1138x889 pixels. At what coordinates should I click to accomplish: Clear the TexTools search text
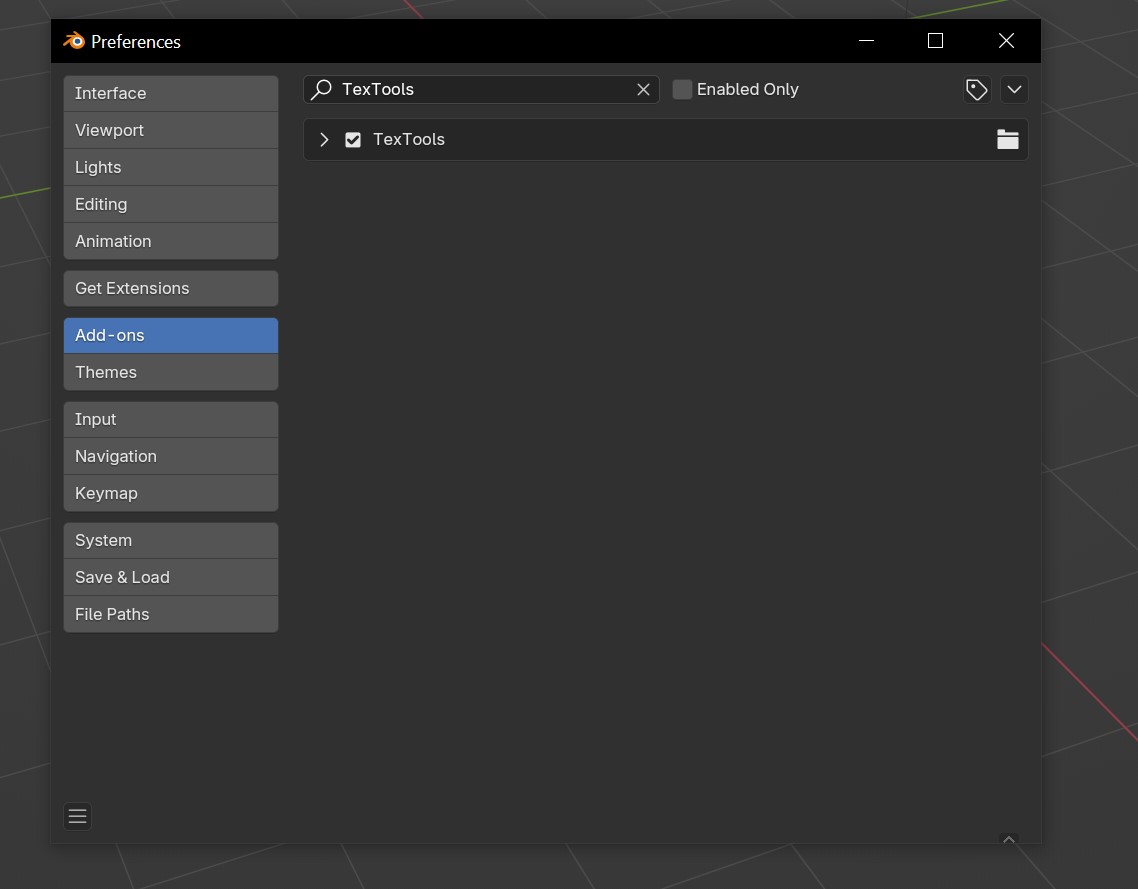pyautogui.click(x=643, y=89)
